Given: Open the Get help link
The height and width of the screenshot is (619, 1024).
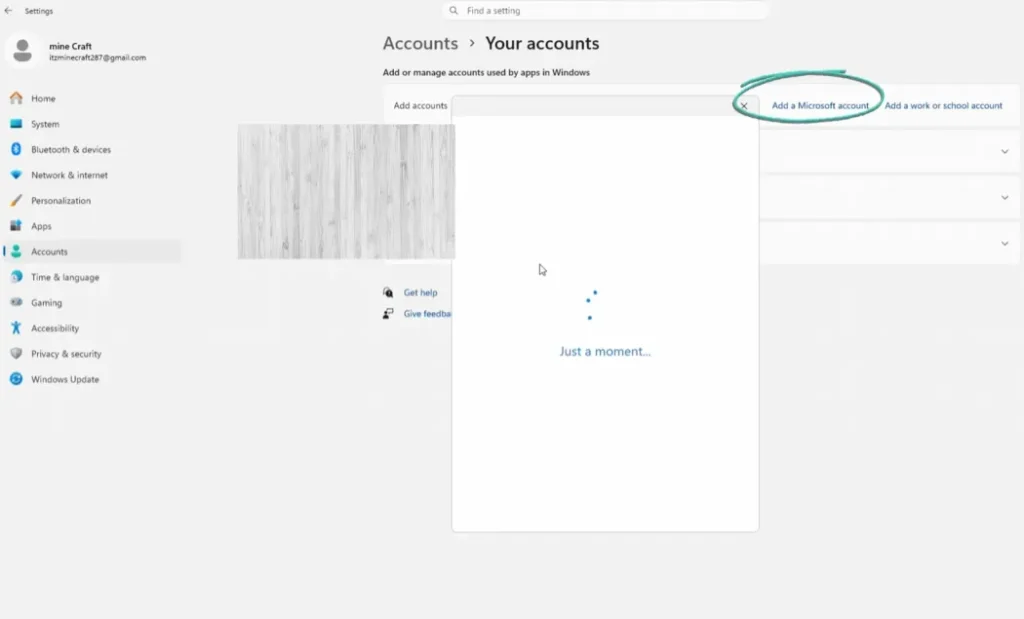Looking at the screenshot, I should coord(421,293).
